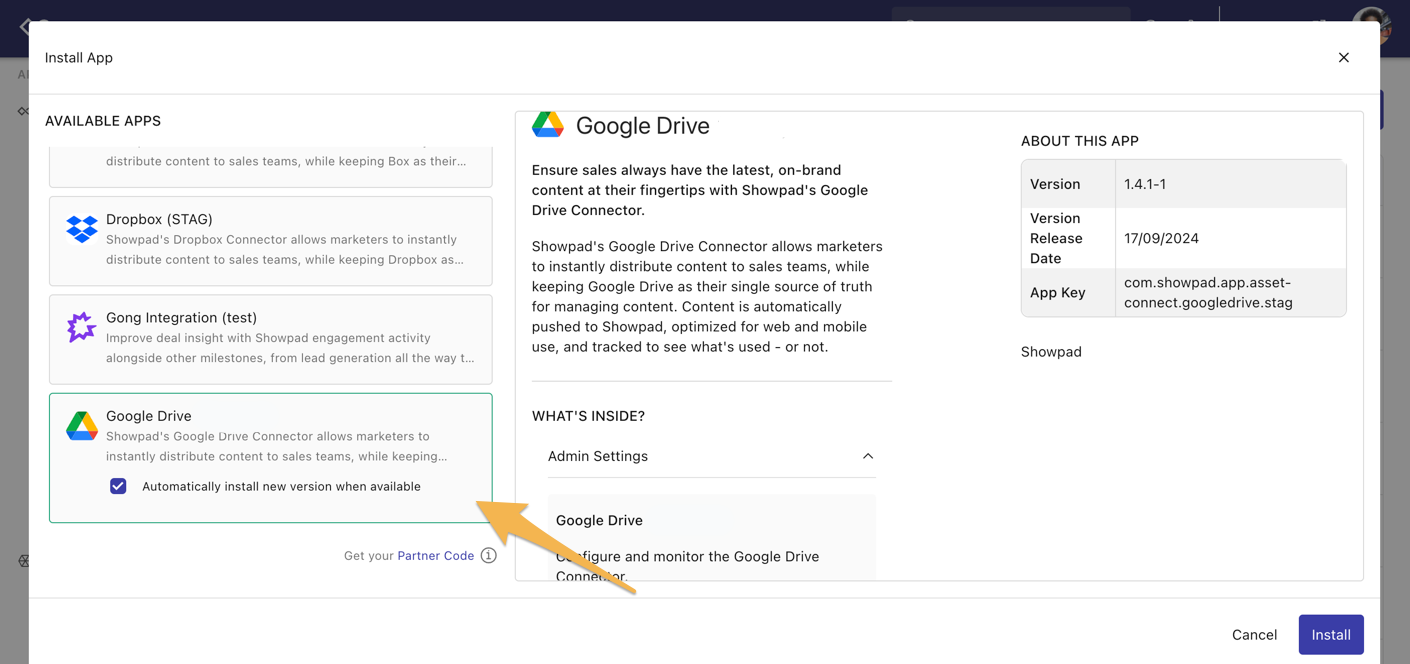Open the Partner Code link
This screenshot has width=1410, height=664.
tap(436, 555)
